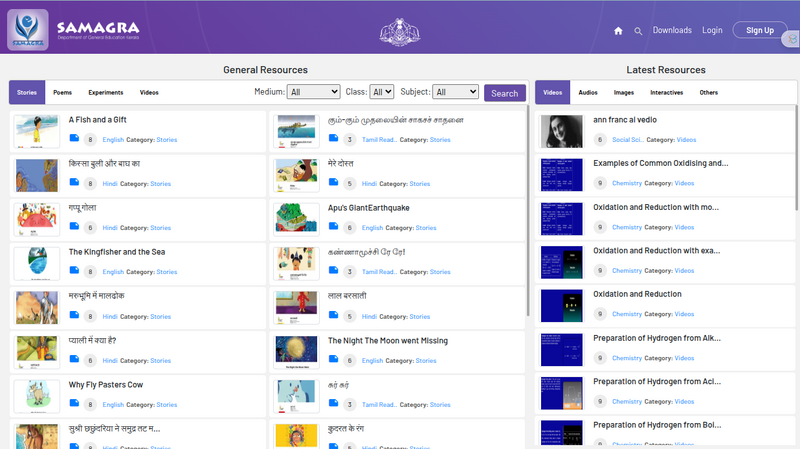Open the Interactives tab
Viewport: 800px width, 449px height.
[666, 93]
